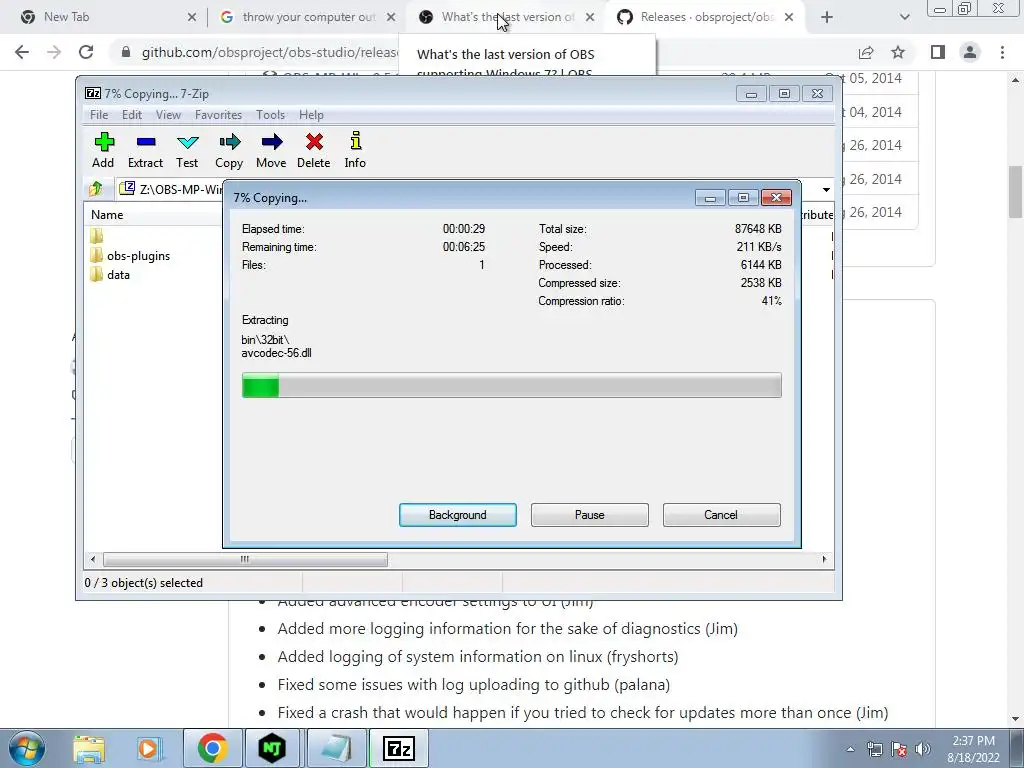Close the New Tab tab
Image resolution: width=1024 pixels, height=768 pixels.
click(191, 18)
